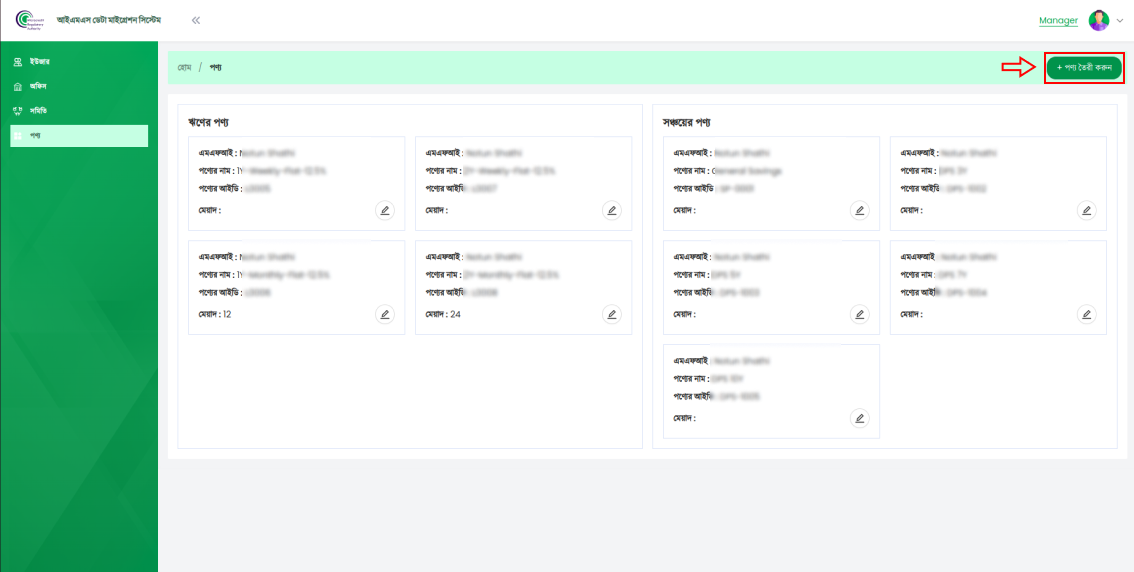1134x572 pixels.
Task: Edit the second-row right savings product card
Action: click(x=1086, y=314)
